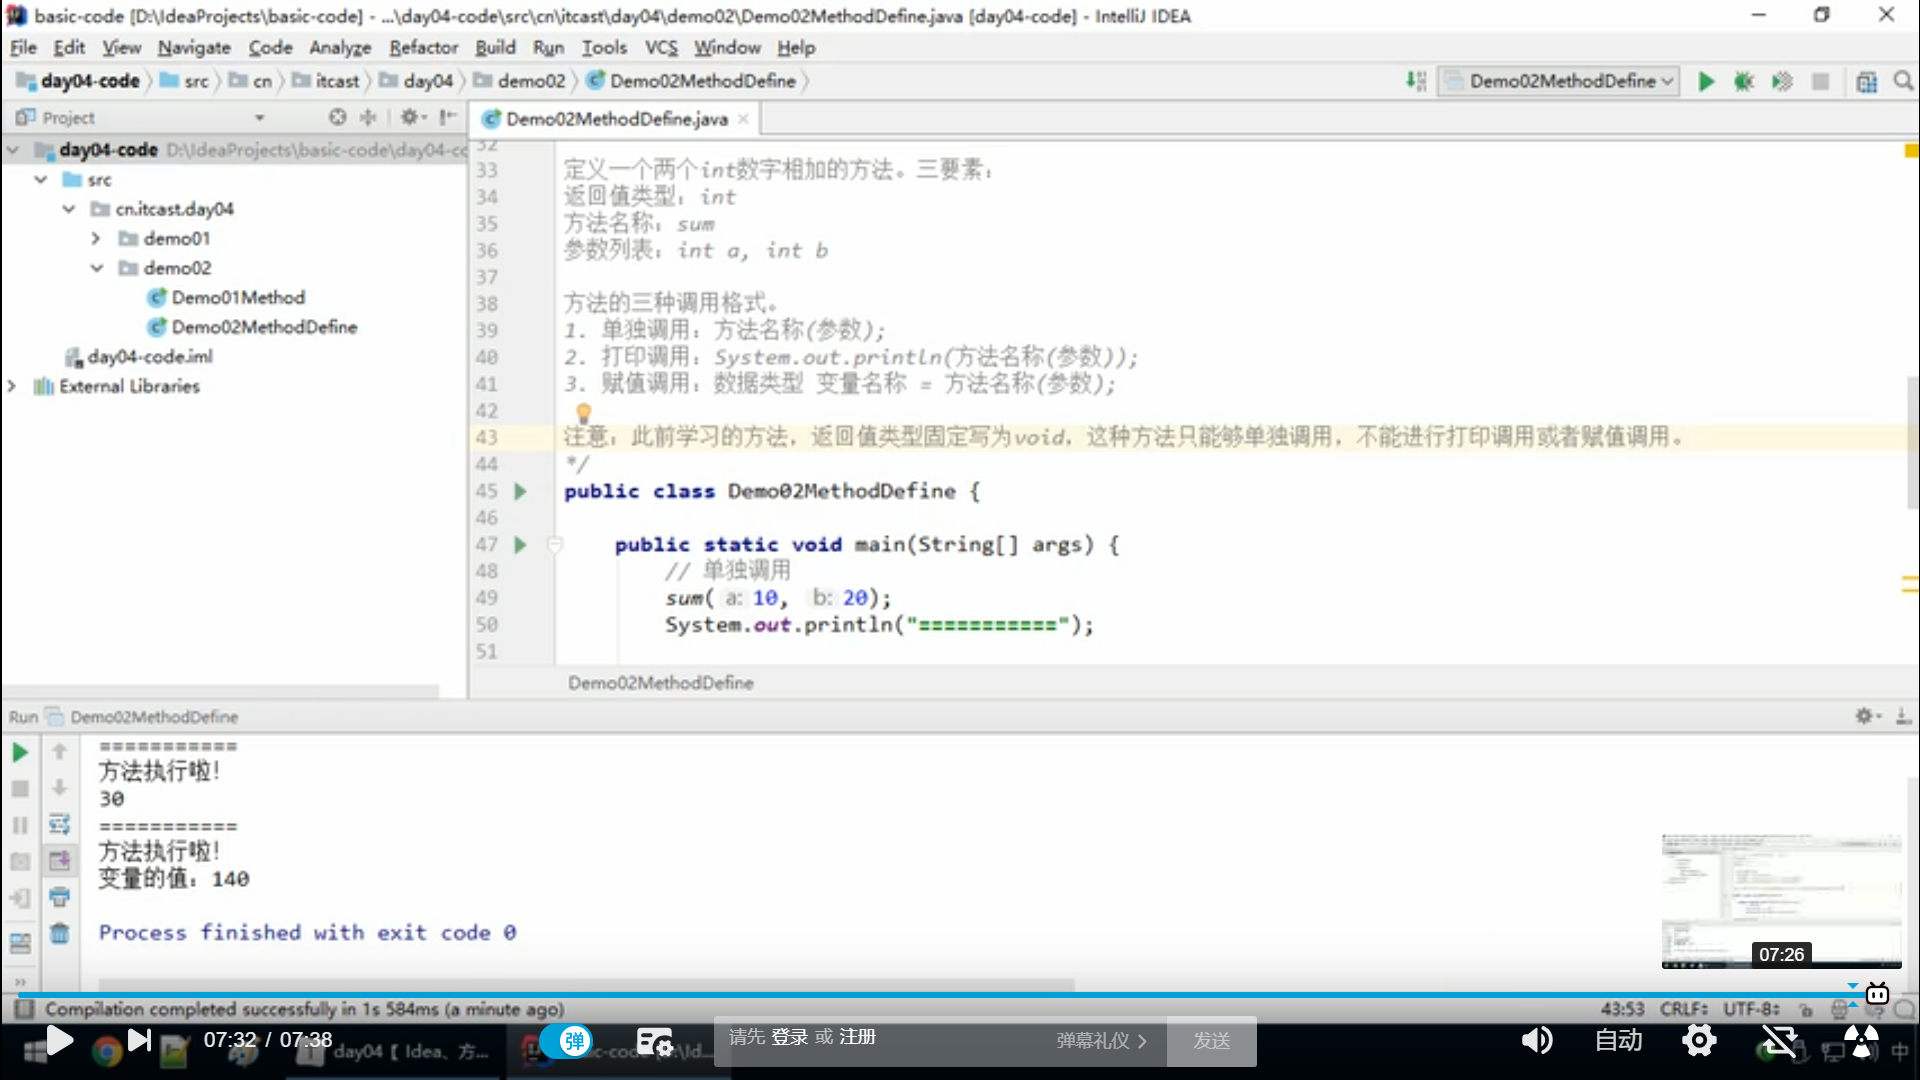Viewport: 1920px width, 1080px height.
Task: Click the restore layout icon in Run panel
Action: click(20, 942)
